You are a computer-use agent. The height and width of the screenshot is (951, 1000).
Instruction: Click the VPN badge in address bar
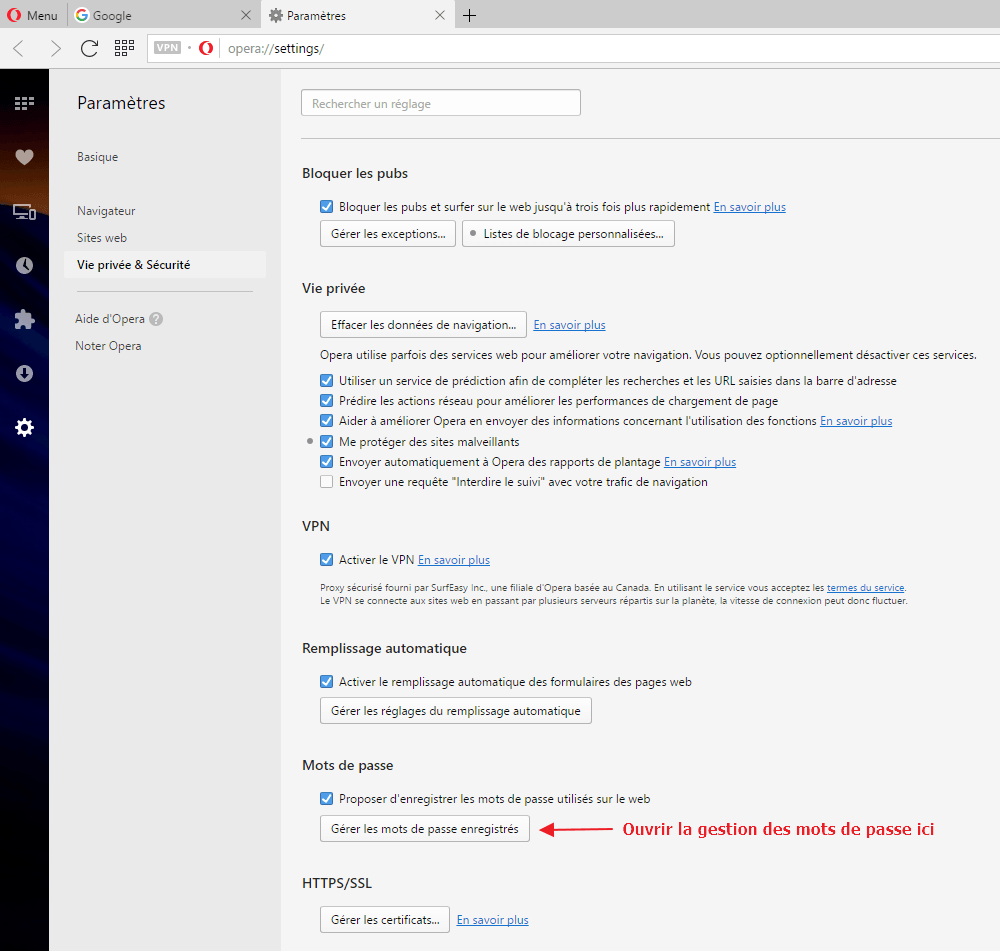point(168,48)
